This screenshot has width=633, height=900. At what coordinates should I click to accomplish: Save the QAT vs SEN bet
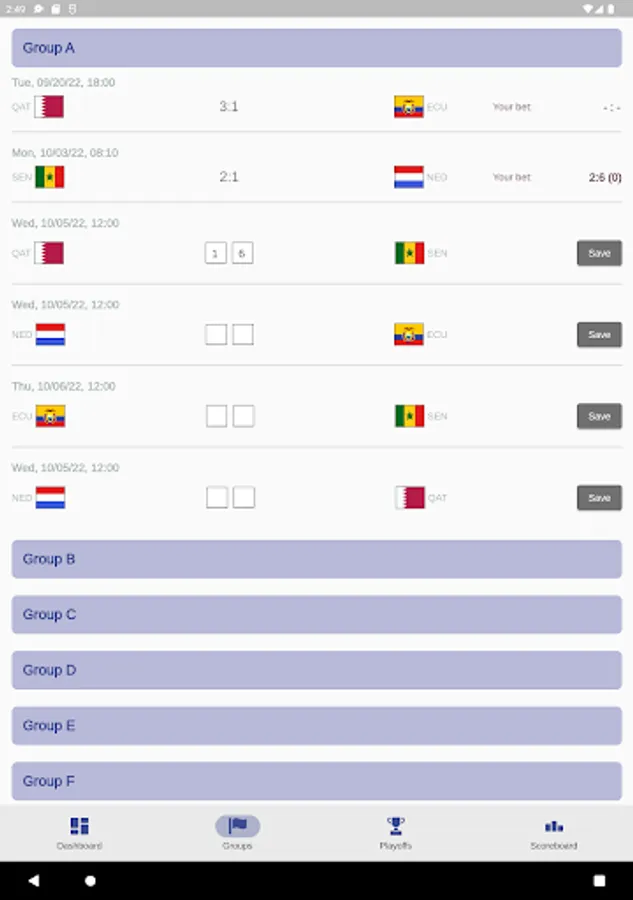[599, 253]
